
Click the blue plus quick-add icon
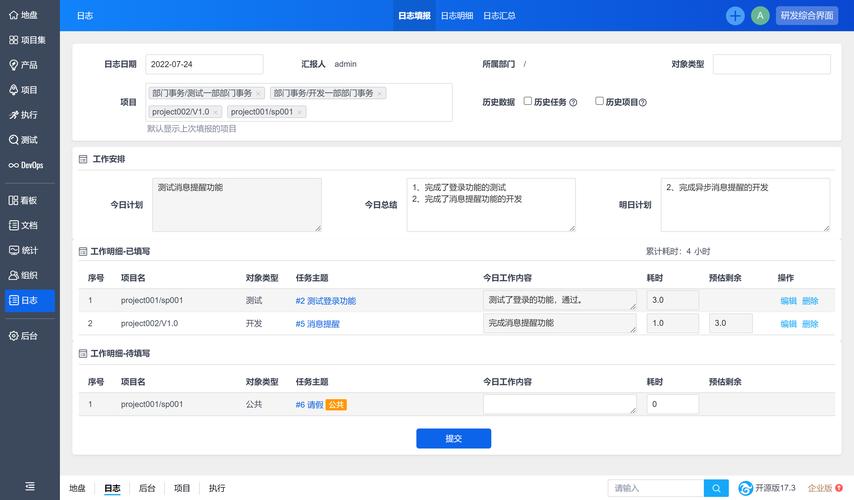pyautogui.click(x=735, y=15)
